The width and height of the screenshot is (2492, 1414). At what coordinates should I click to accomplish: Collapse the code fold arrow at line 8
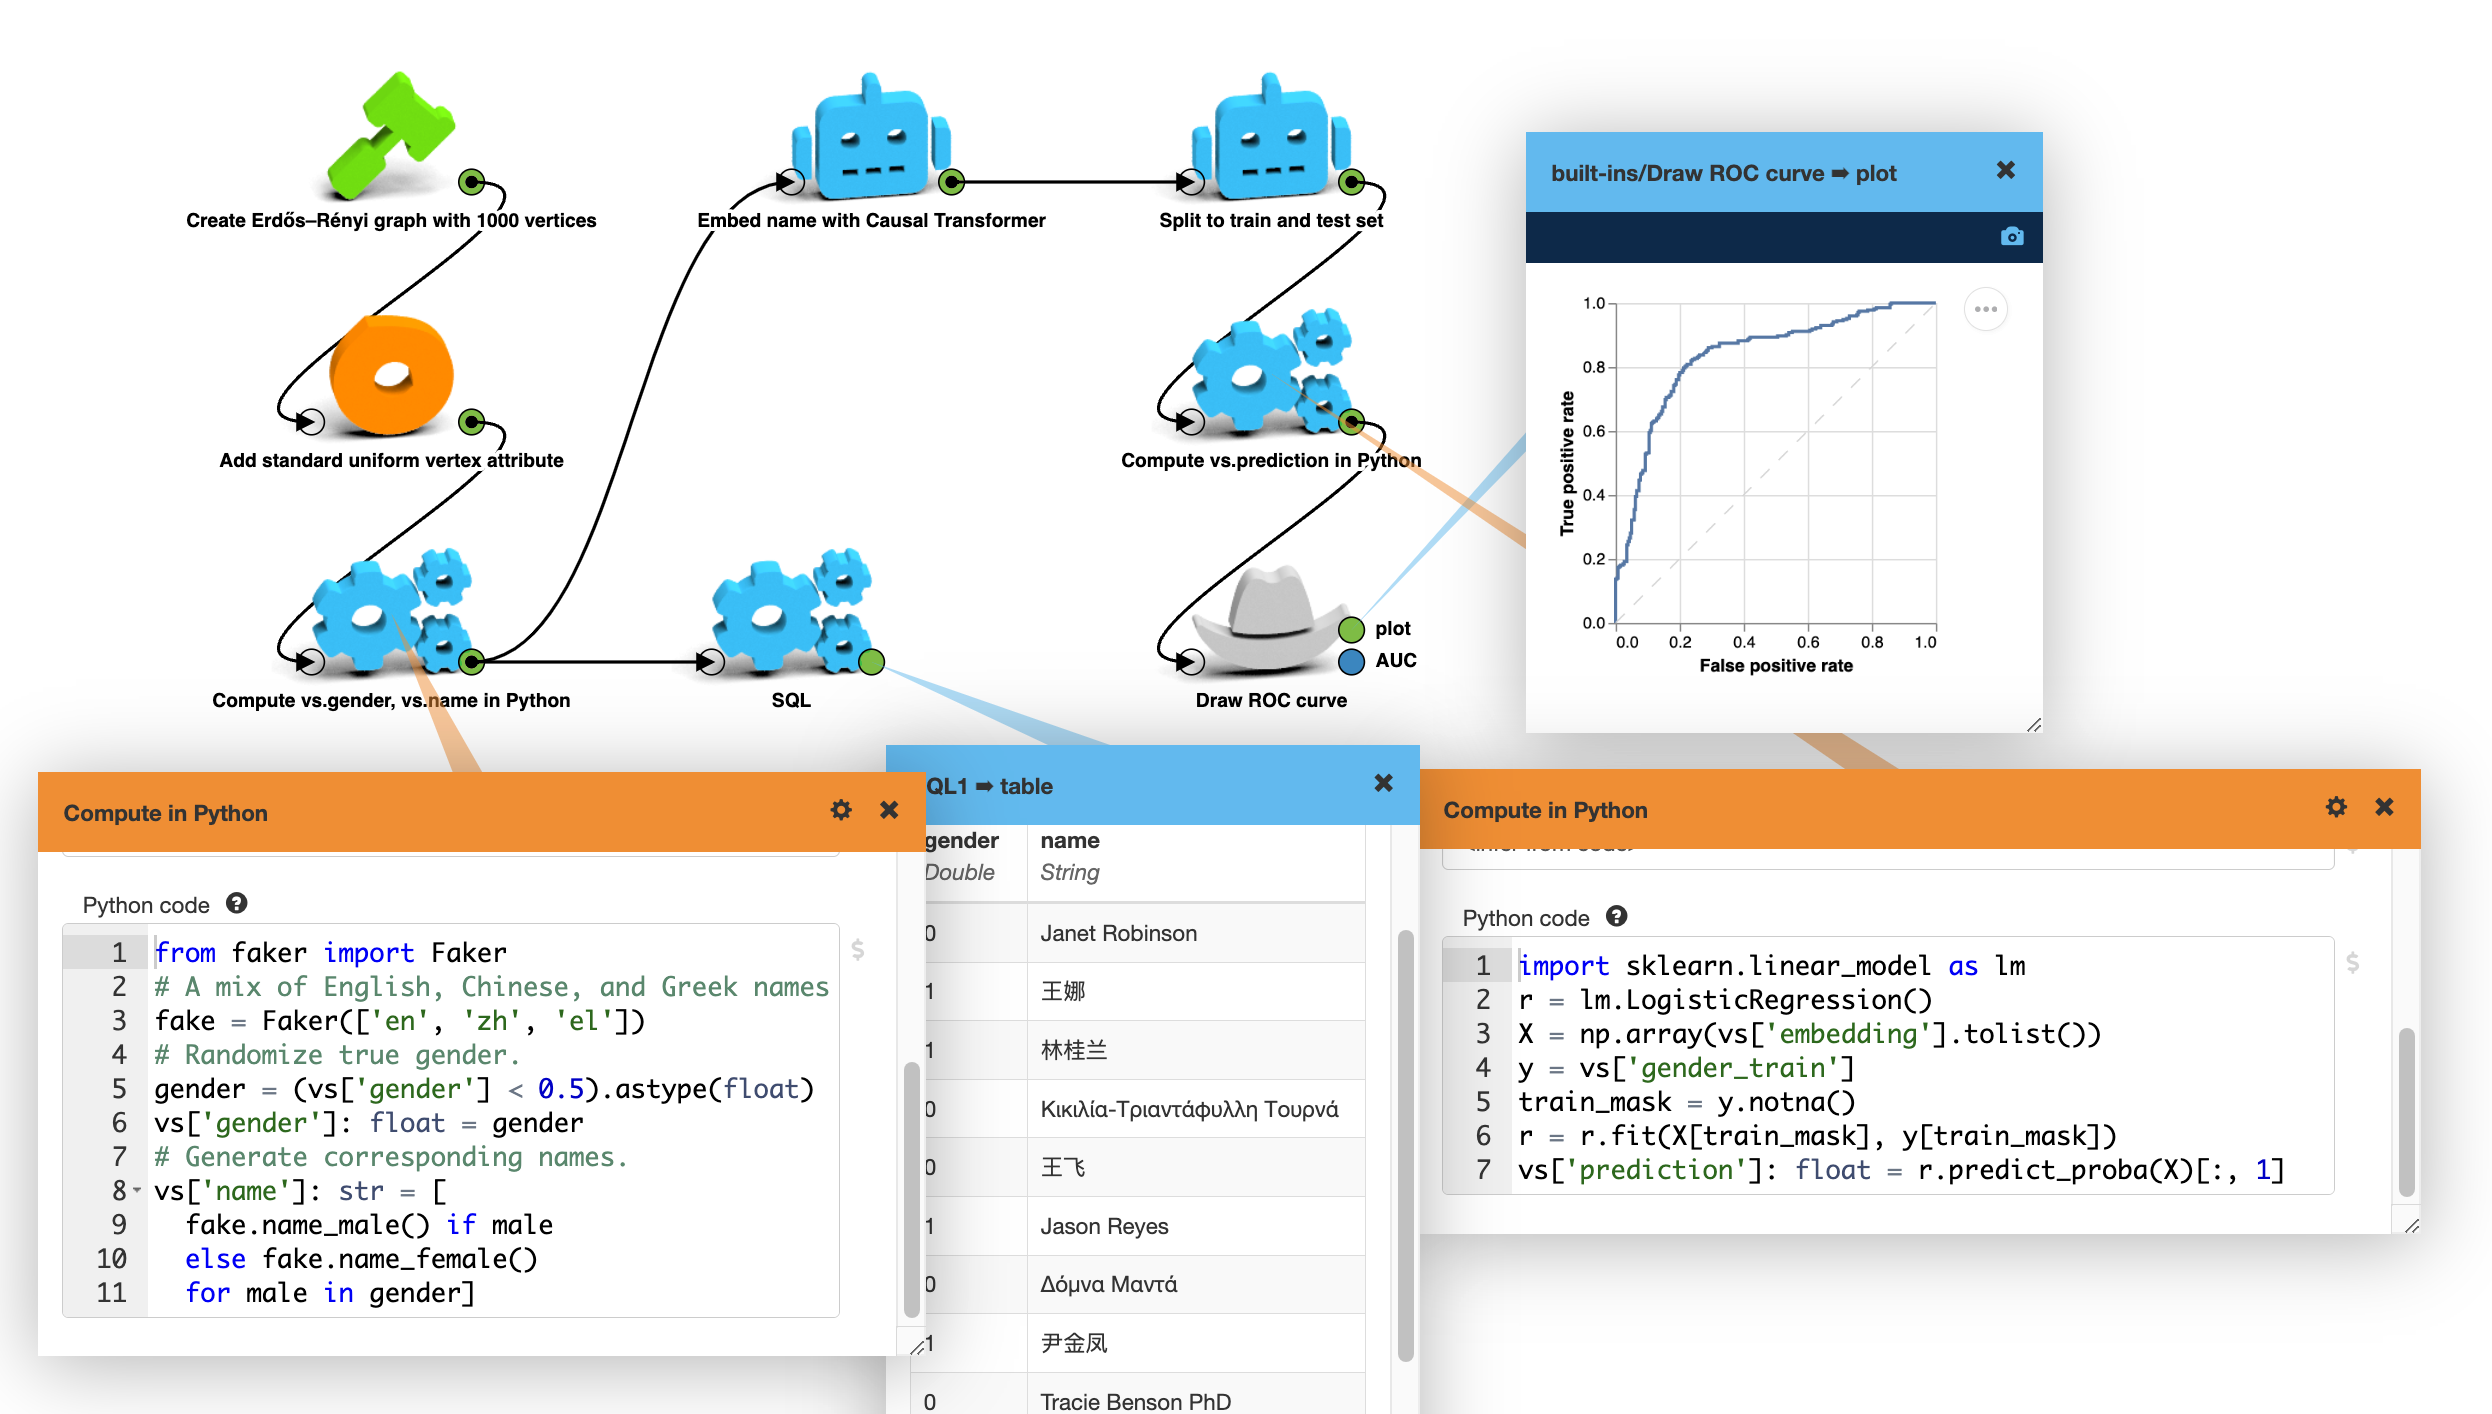tap(137, 1191)
